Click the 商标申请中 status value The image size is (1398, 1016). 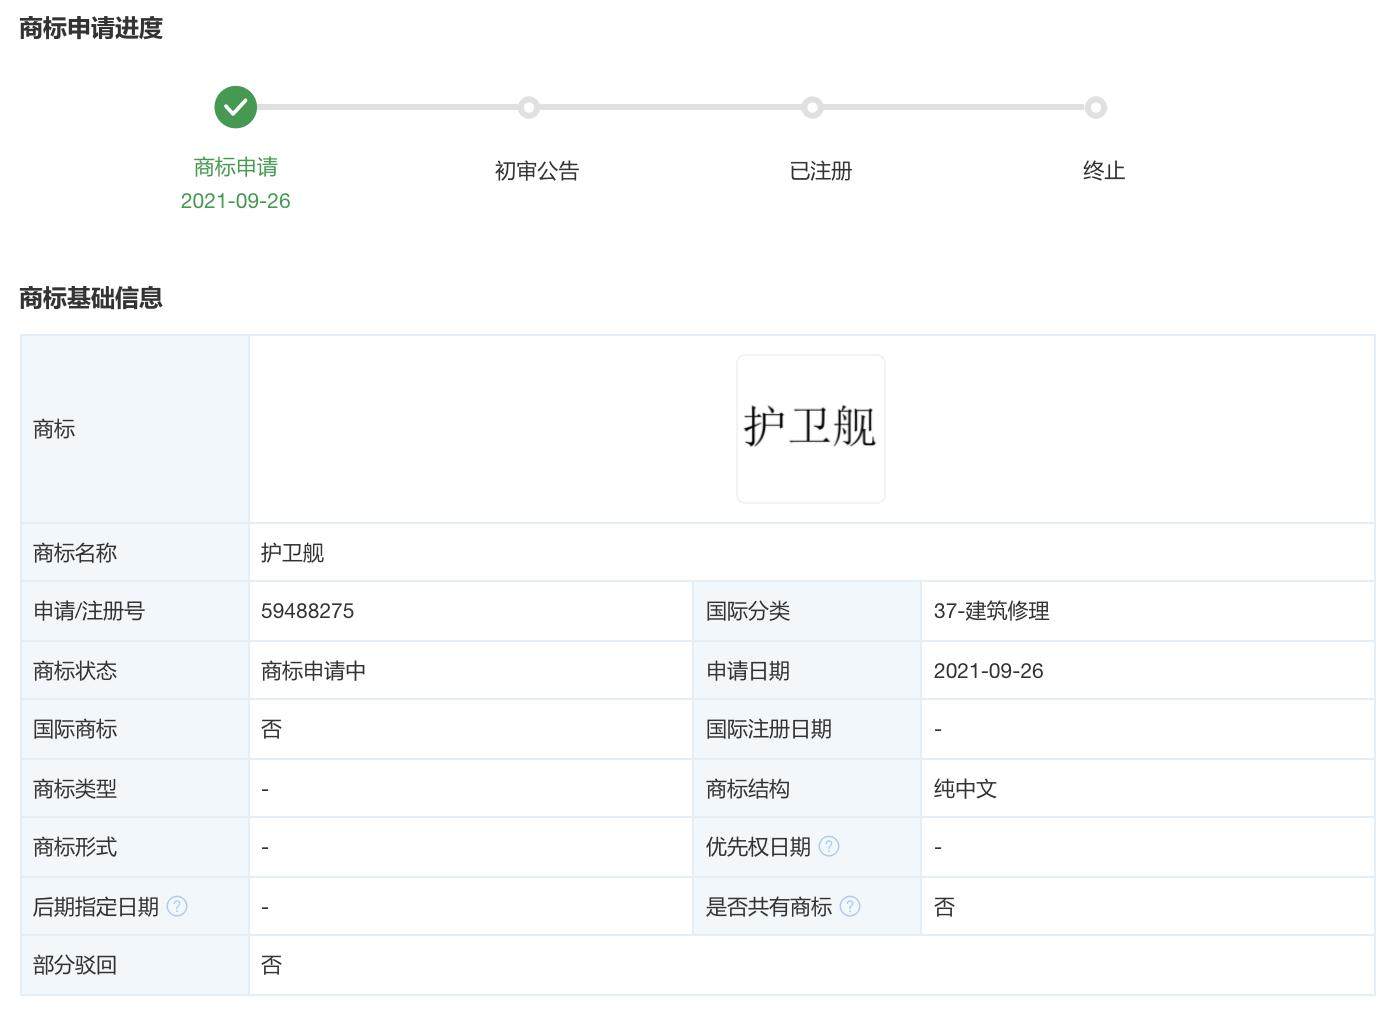point(313,671)
